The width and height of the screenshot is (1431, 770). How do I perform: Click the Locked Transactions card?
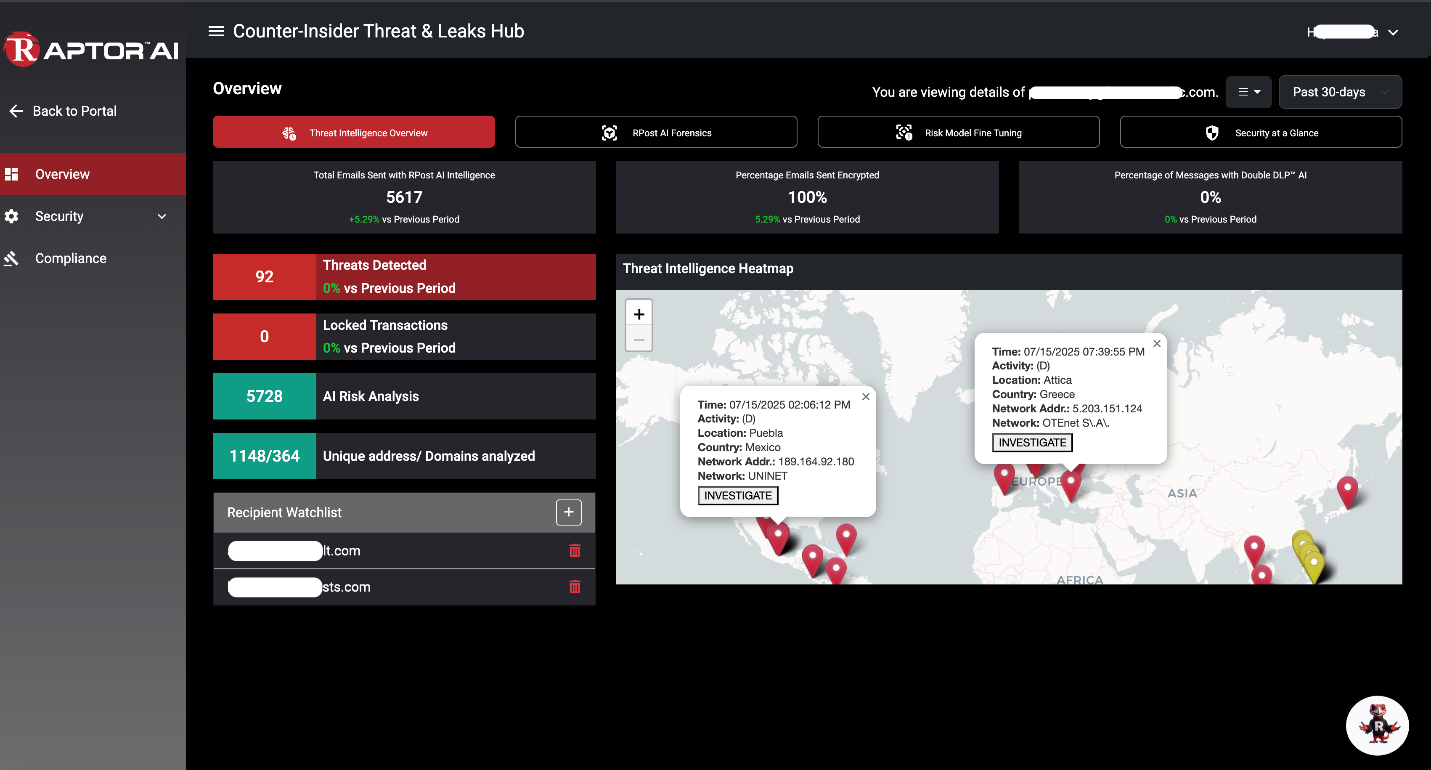[404, 337]
